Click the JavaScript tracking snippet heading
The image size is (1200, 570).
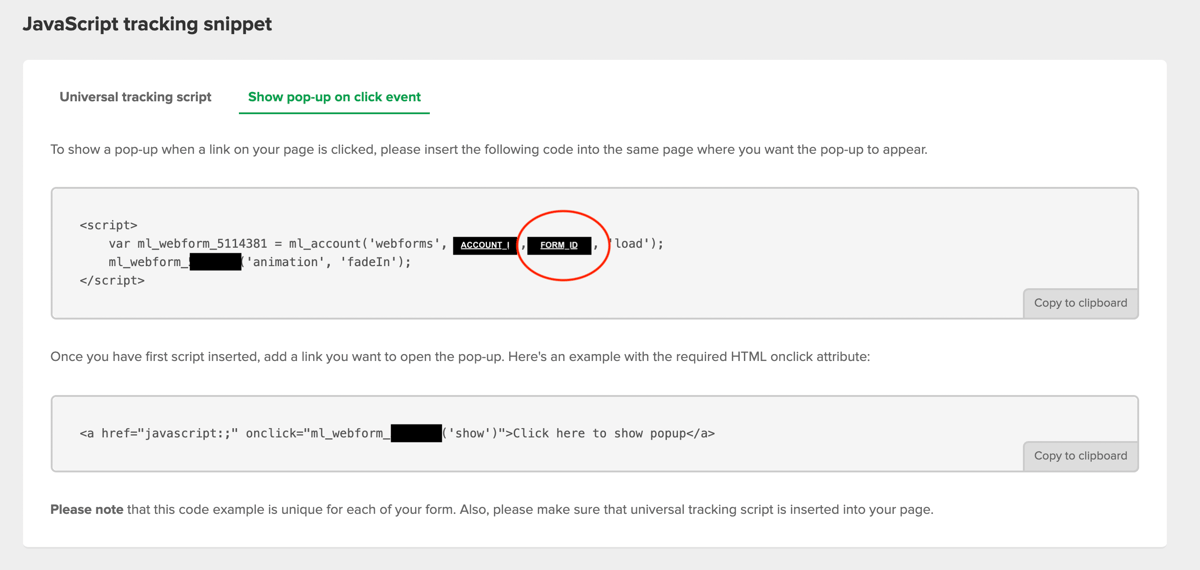click(147, 24)
